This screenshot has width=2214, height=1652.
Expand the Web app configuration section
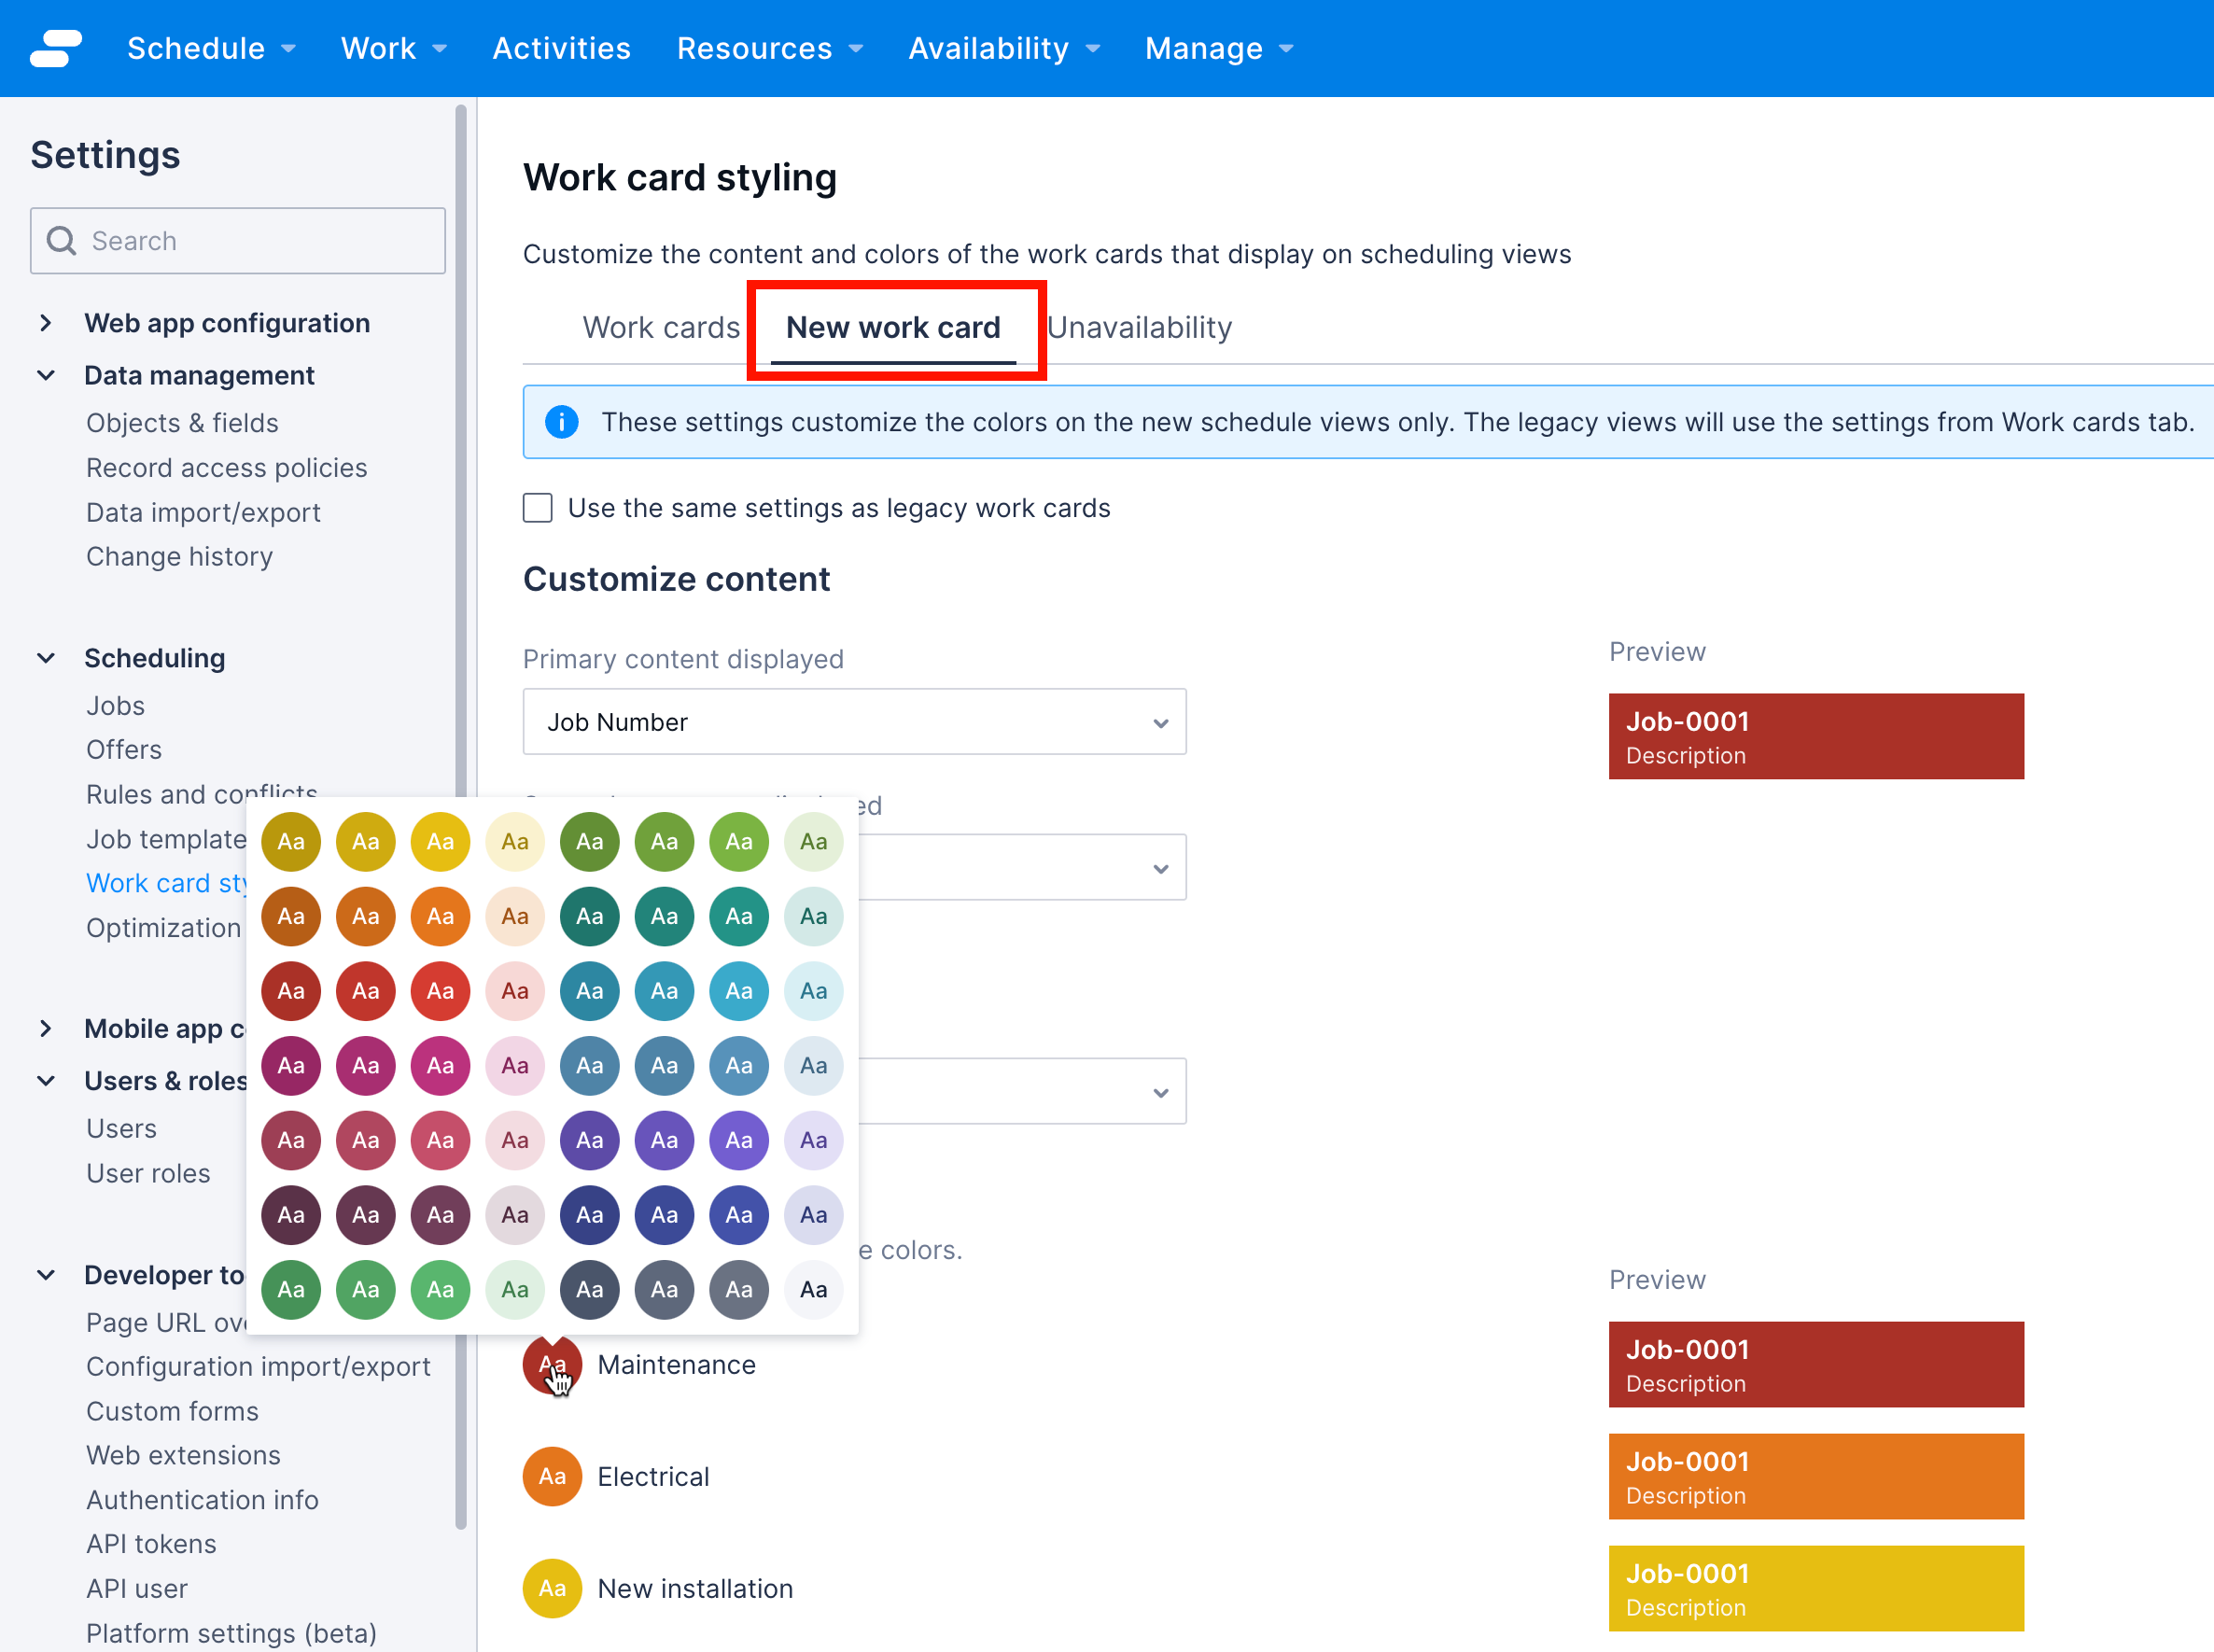coord(46,322)
